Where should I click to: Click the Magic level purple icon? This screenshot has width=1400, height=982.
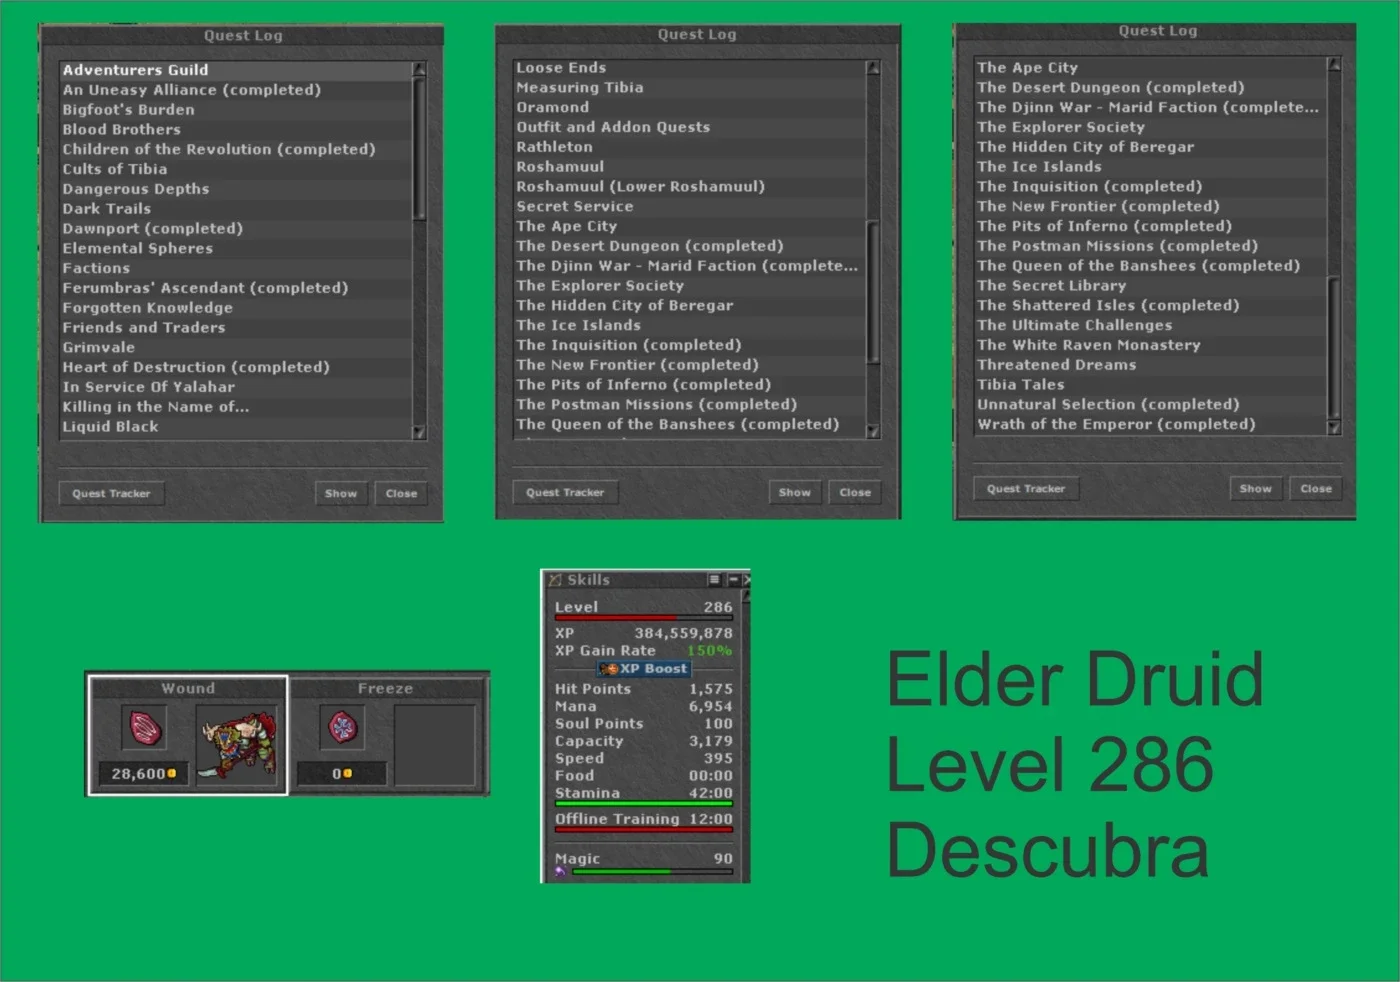560,872
